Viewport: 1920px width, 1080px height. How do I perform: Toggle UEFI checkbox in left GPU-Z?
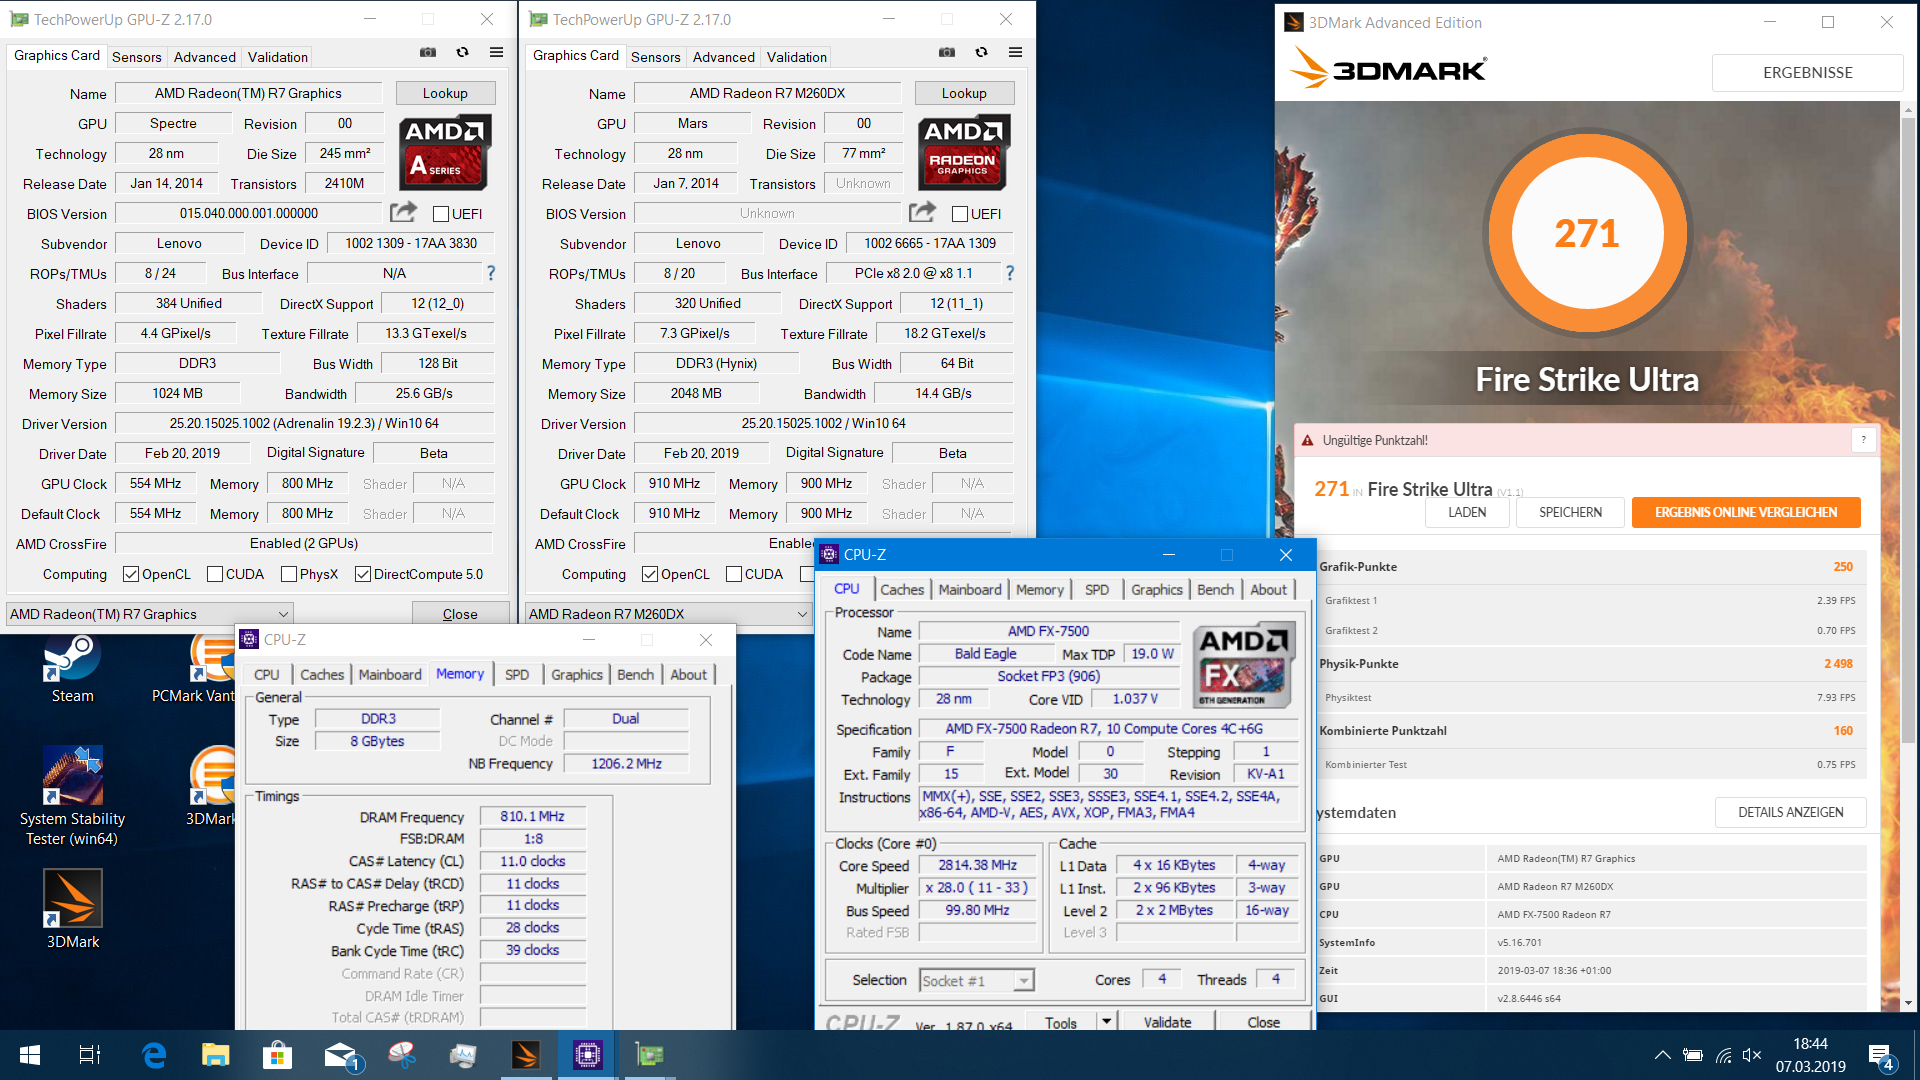tap(441, 214)
